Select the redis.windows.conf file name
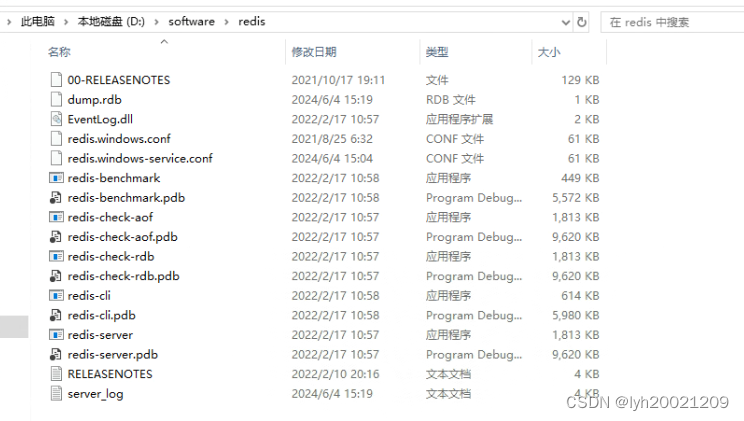Viewport: 744px width, 421px height. tap(119, 139)
